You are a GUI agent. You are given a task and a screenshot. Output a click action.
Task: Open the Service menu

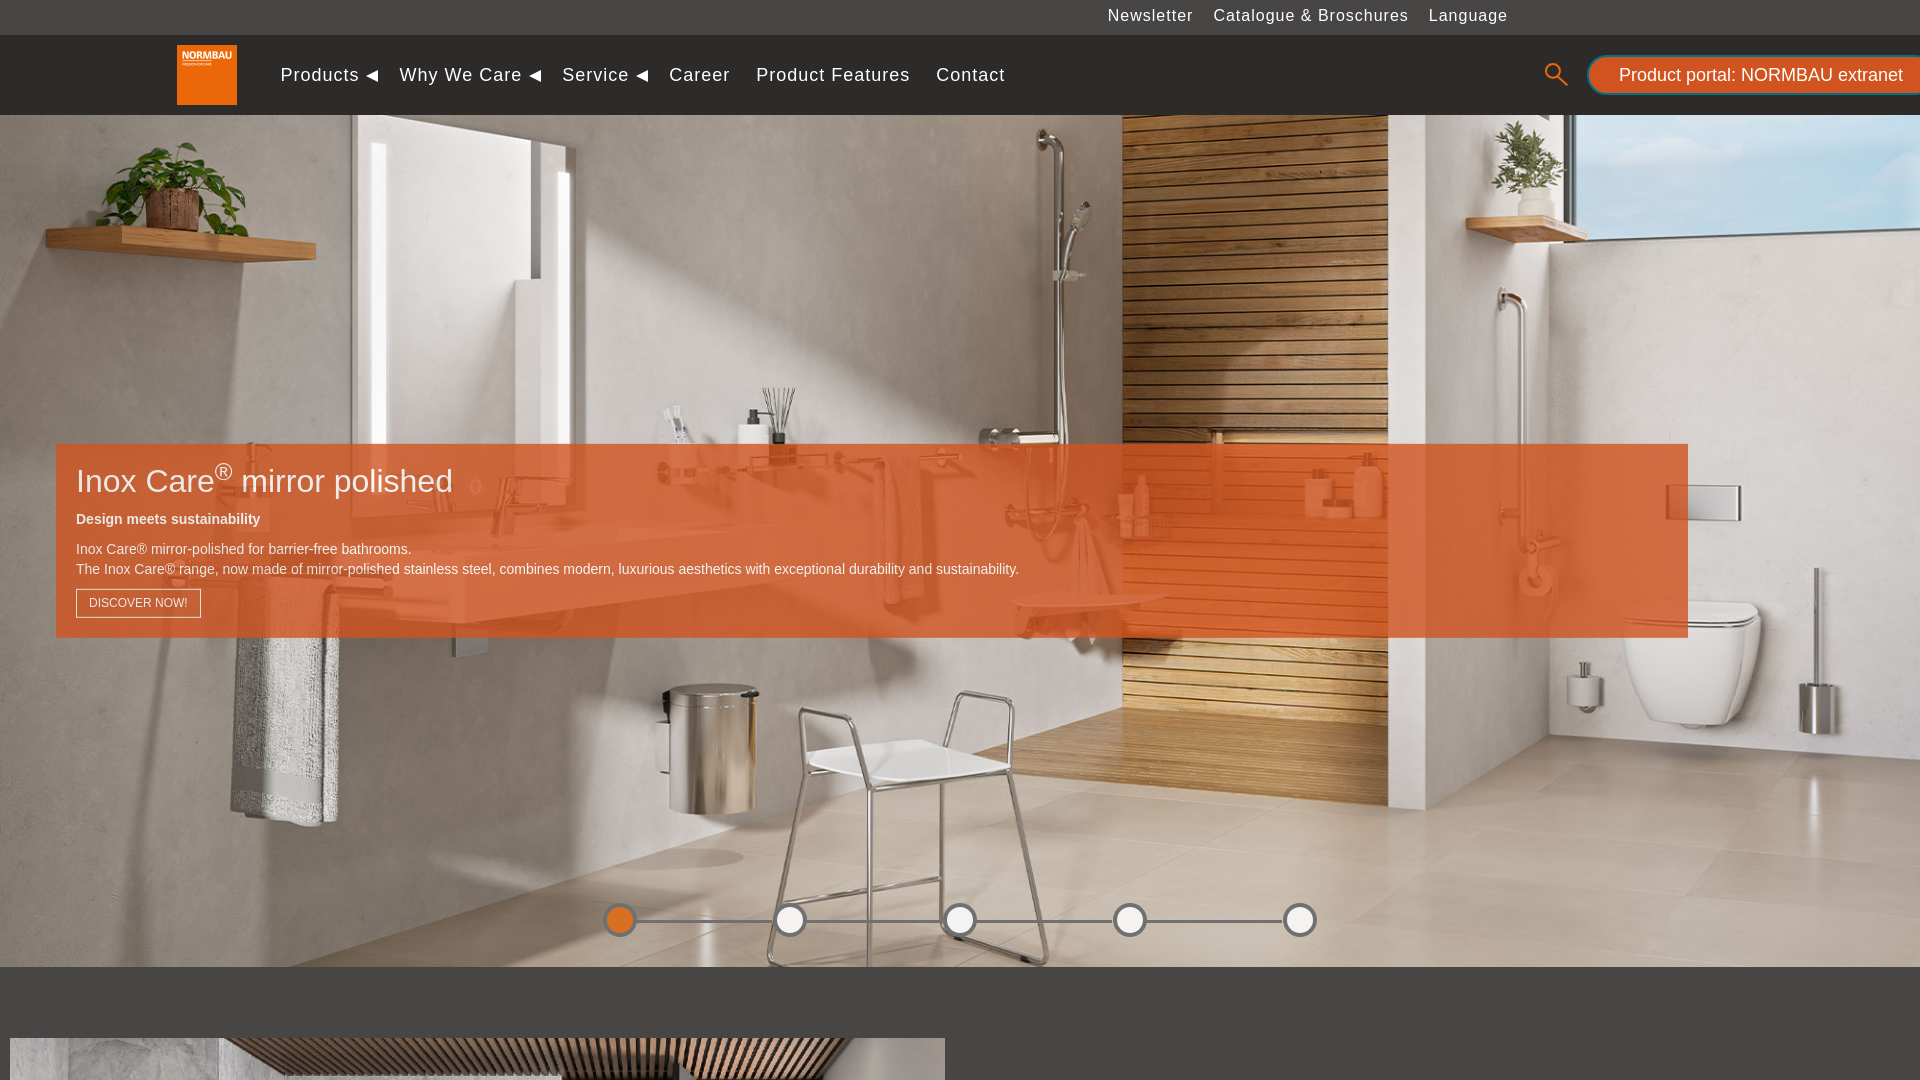click(x=595, y=75)
